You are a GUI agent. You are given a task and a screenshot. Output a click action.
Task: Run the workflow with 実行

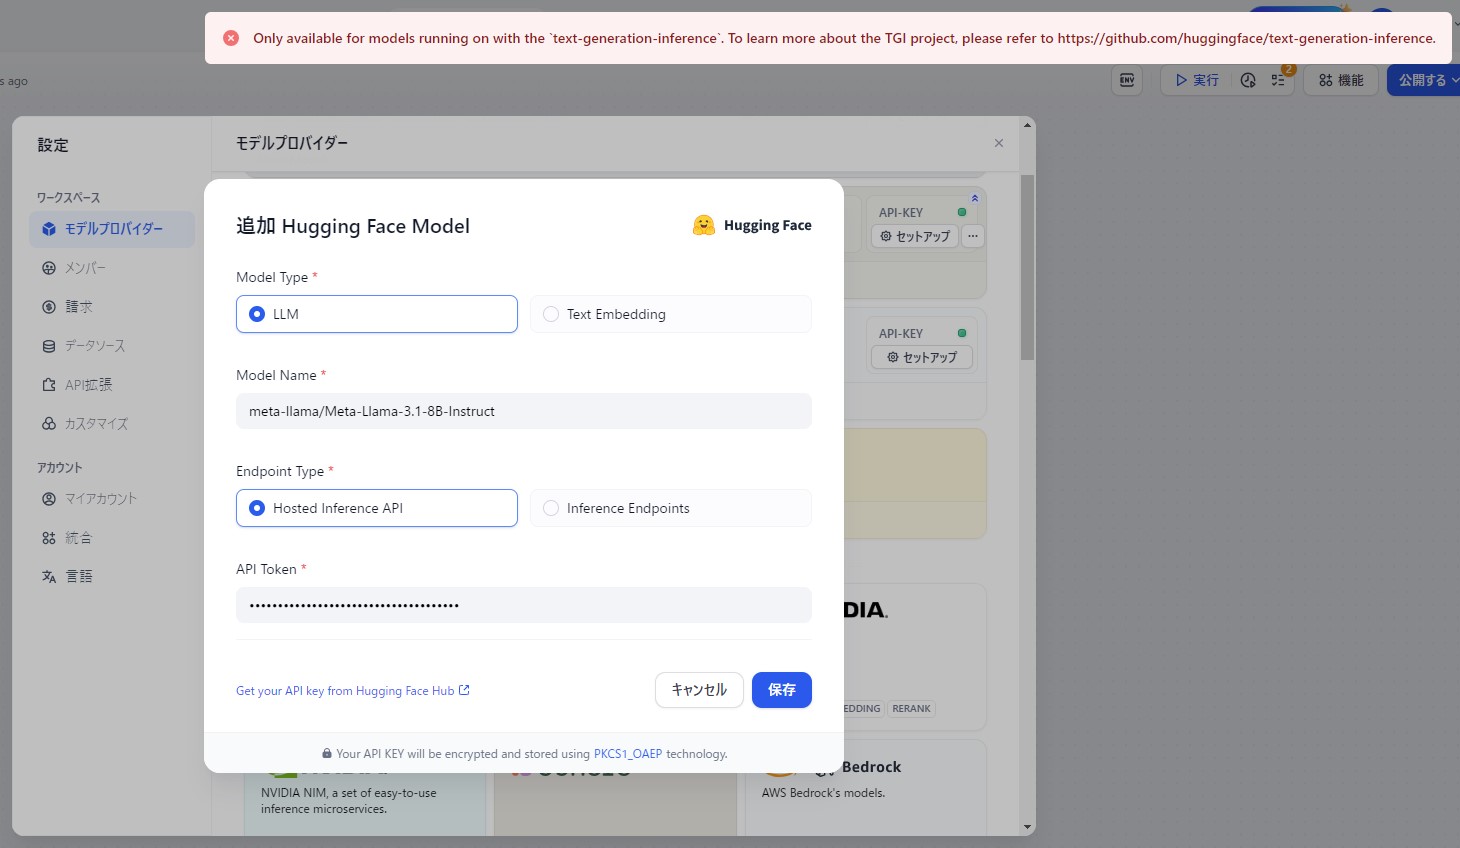pyautogui.click(x=1197, y=80)
